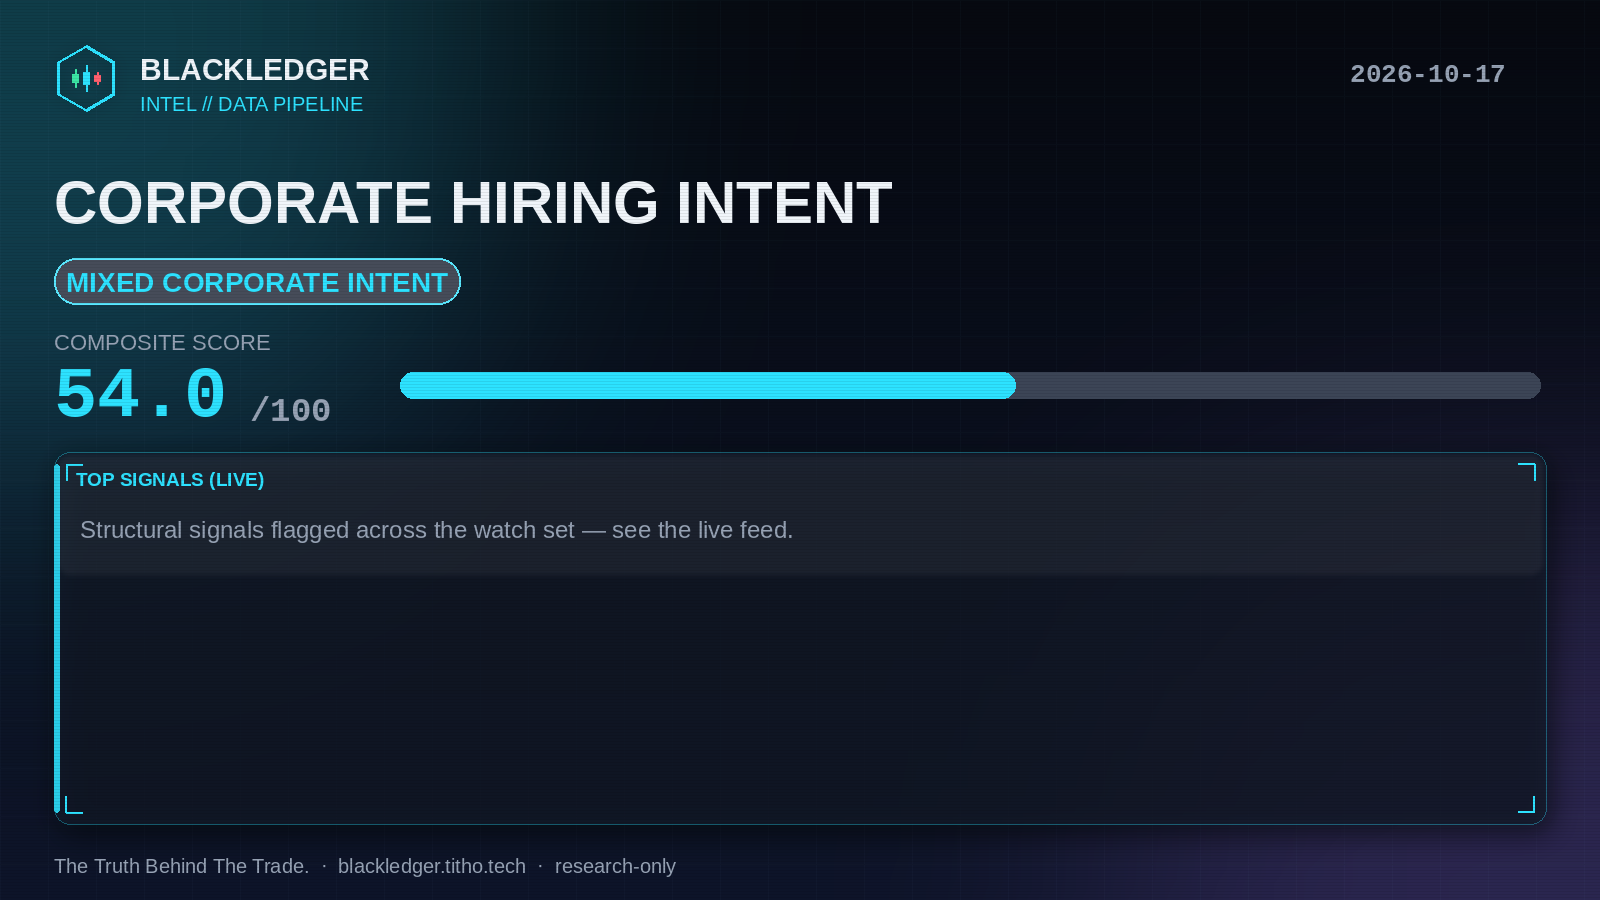Click the research-only footer label

pyautogui.click(x=615, y=866)
